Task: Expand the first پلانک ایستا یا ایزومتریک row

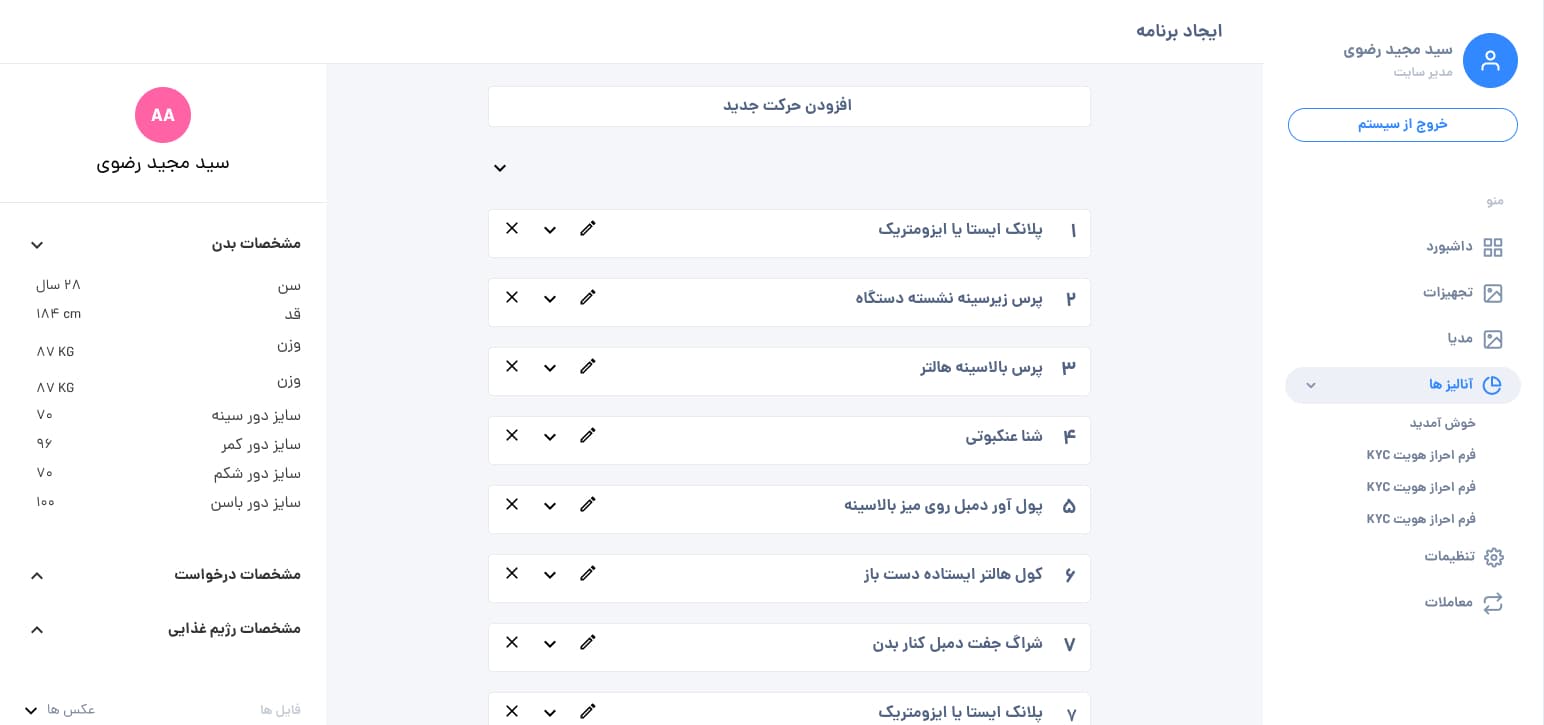Action: pos(550,230)
